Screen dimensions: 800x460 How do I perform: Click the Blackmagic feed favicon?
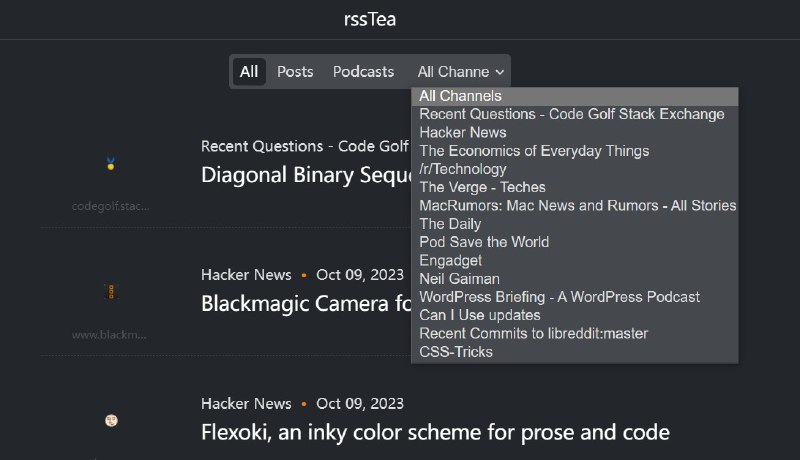(111, 292)
